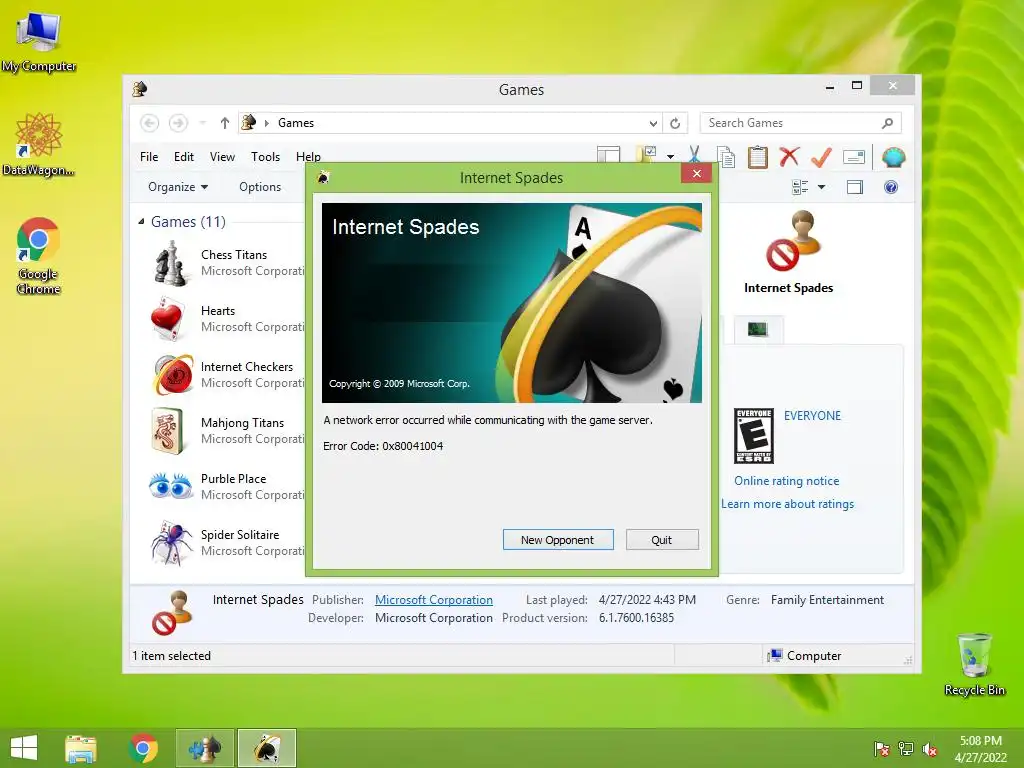
Task: Click the Chess Titans chess pieces icon
Action: coord(171,263)
